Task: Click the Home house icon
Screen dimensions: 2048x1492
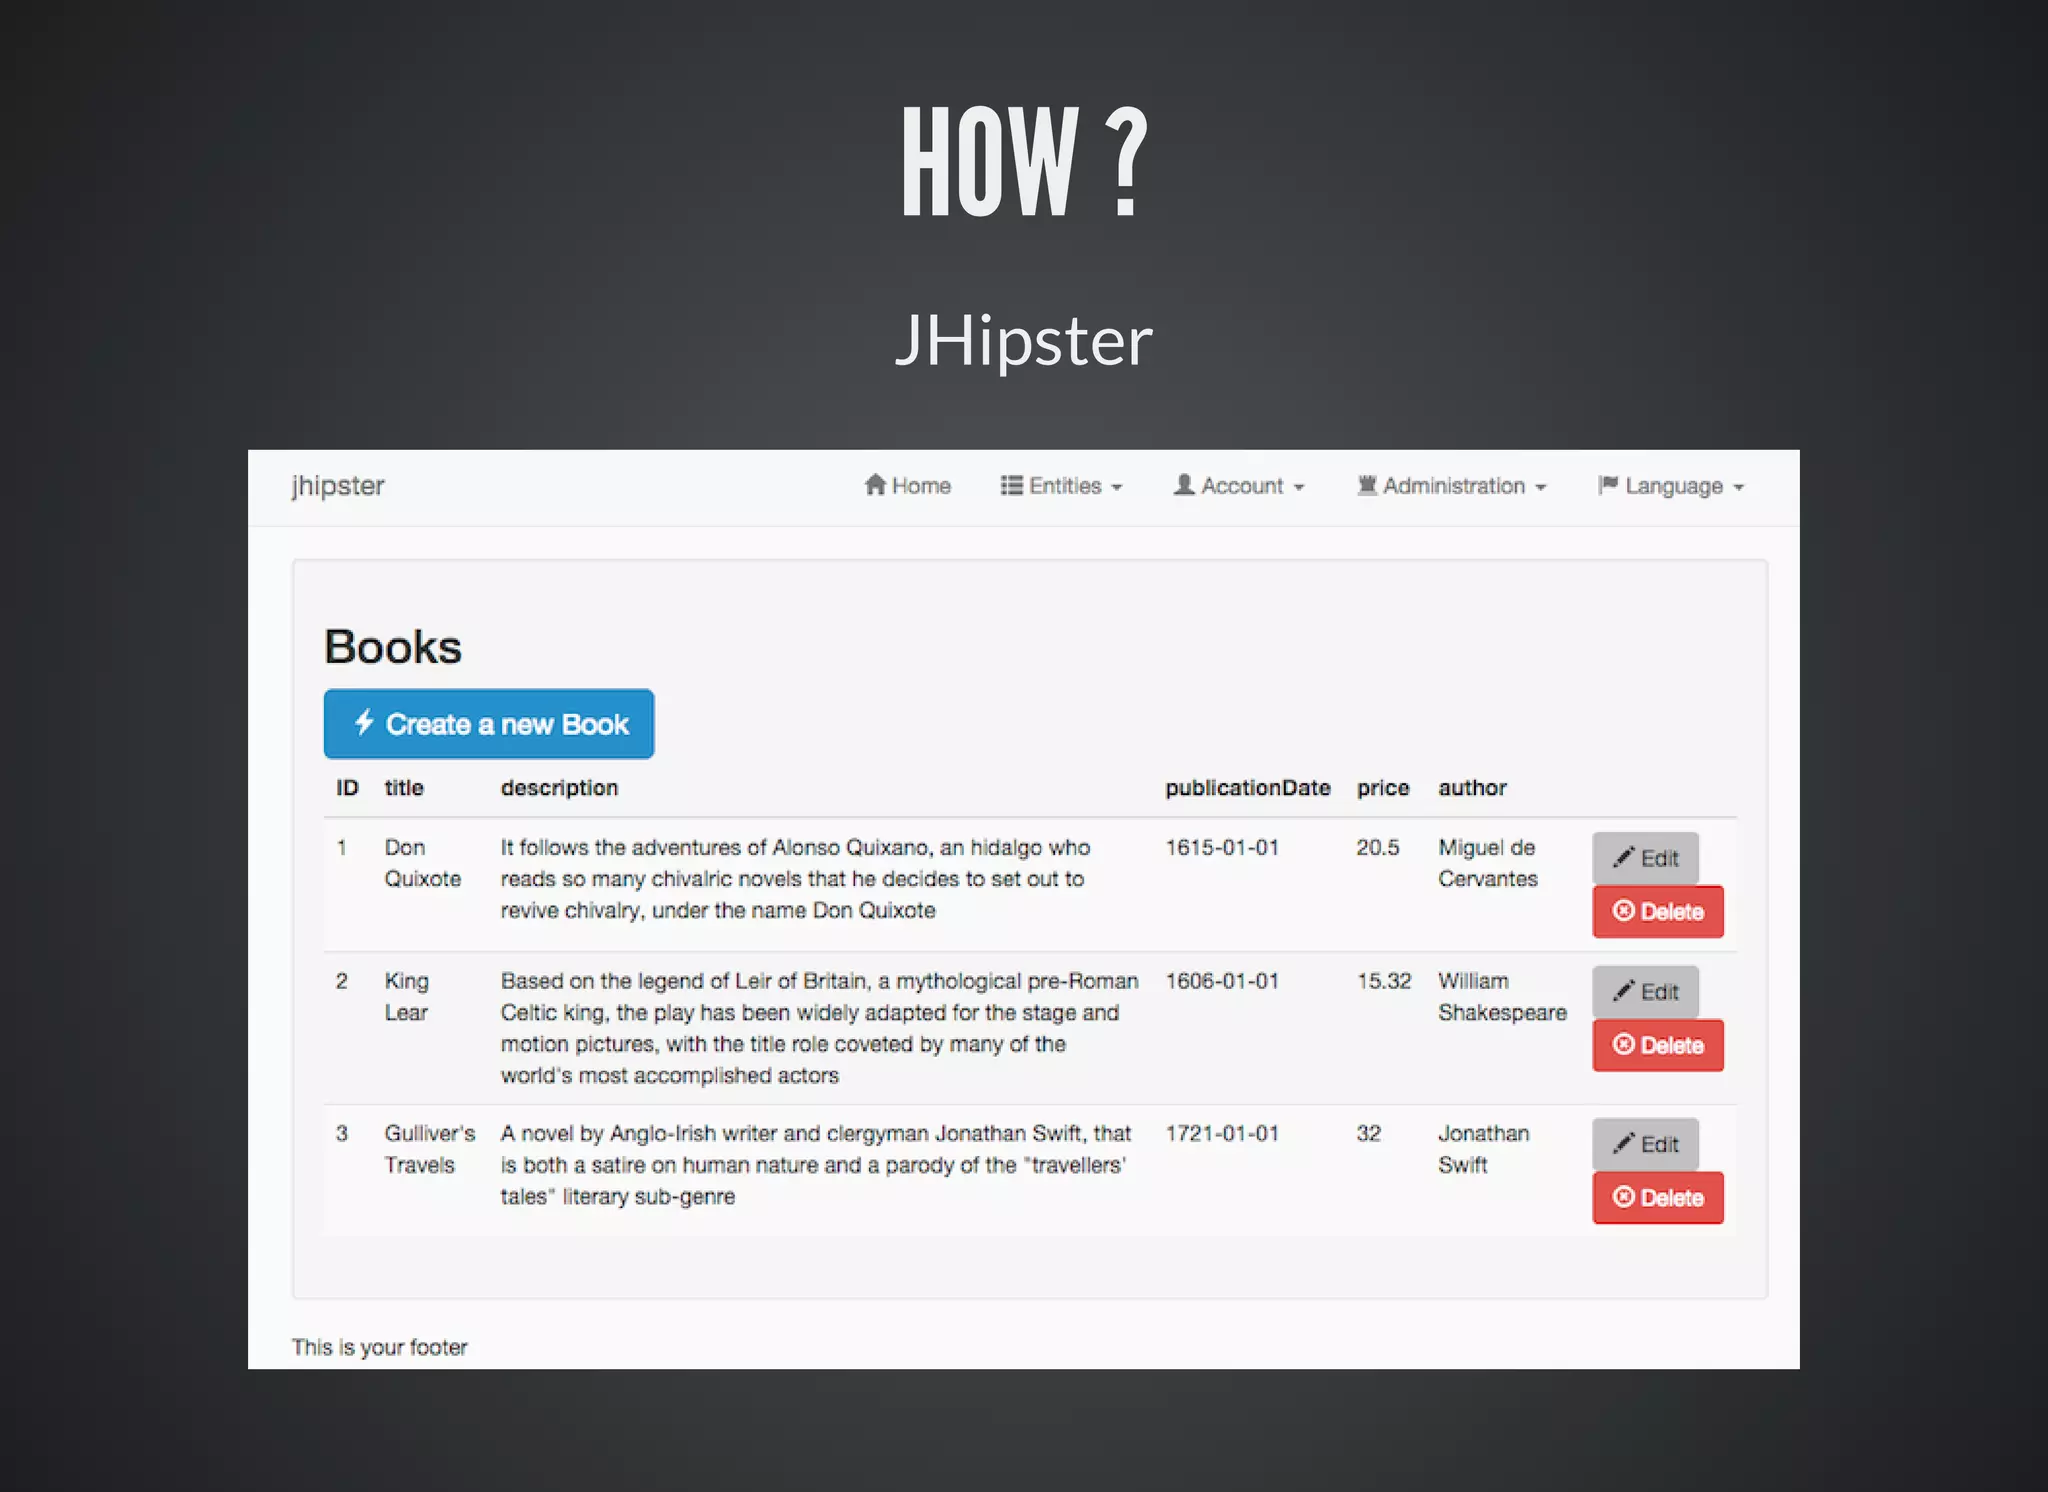Action: point(875,485)
